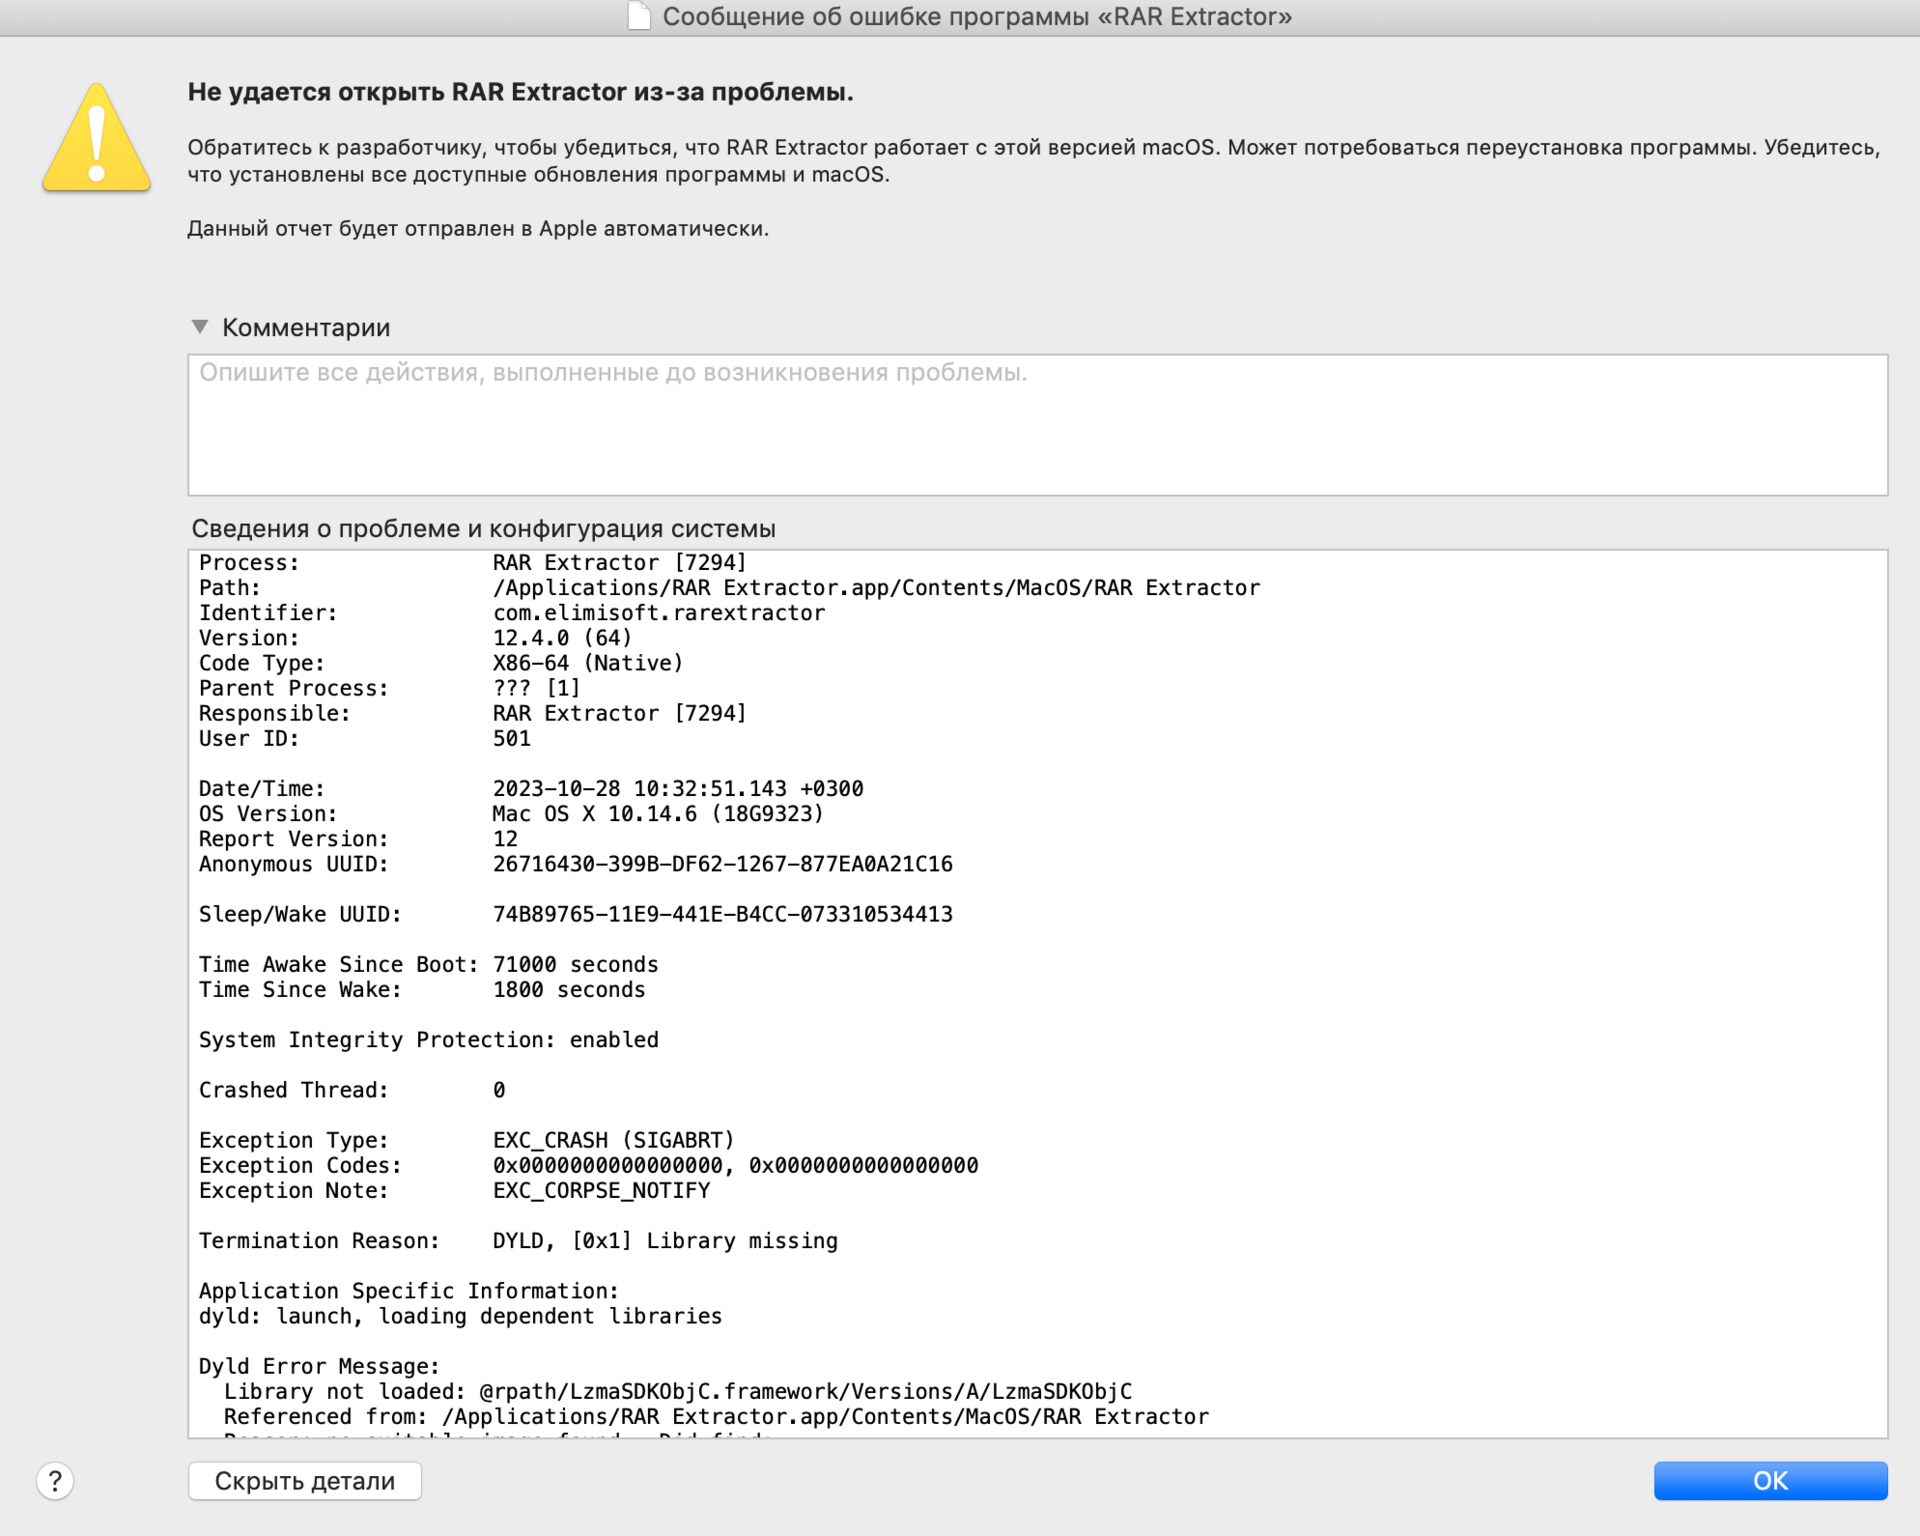This screenshot has height=1536, width=1920.
Task: Click dyld: launch, loading dependent libraries line
Action: point(460,1316)
